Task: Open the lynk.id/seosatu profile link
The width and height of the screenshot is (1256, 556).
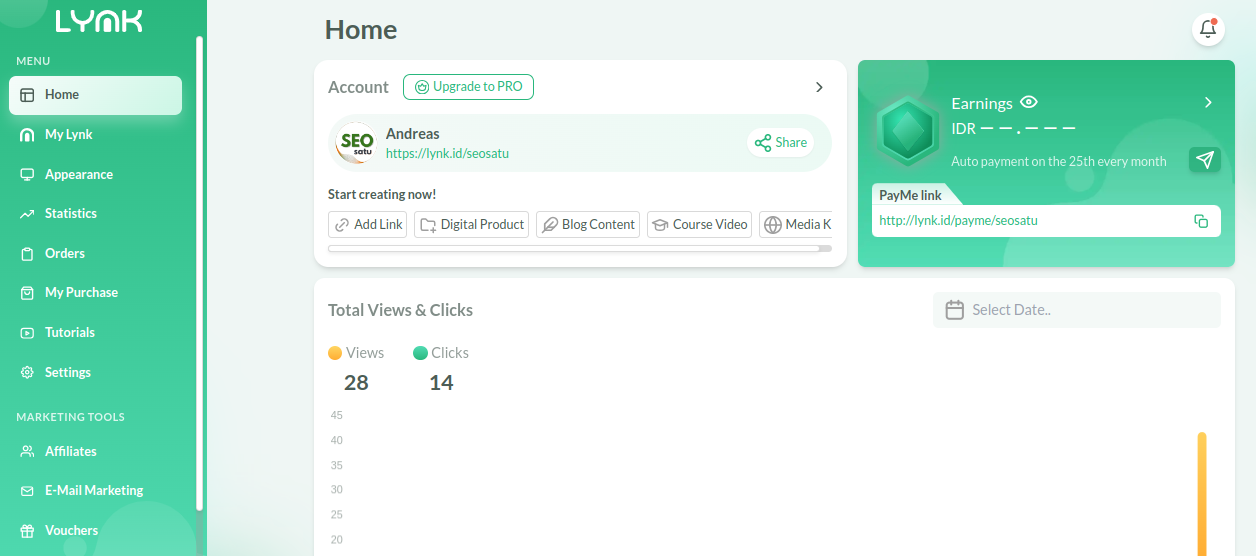Action: [x=447, y=154]
